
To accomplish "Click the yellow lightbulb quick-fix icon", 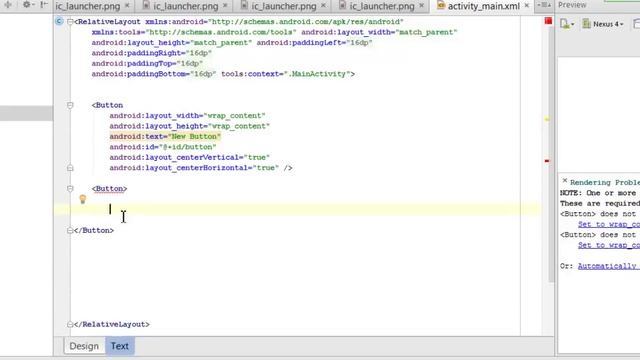I will [x=82, y=199].
